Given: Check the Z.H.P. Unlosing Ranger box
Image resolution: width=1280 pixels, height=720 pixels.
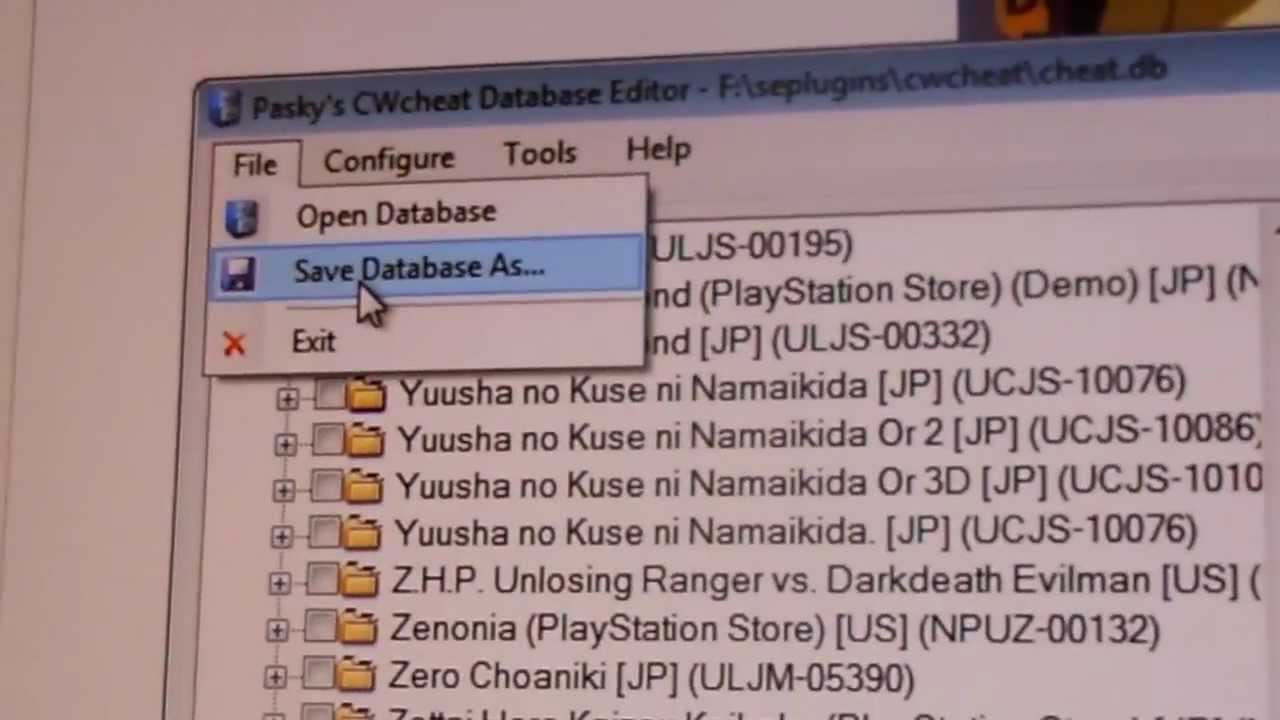Looking at the screenshot, I should [x=322, y=579].
